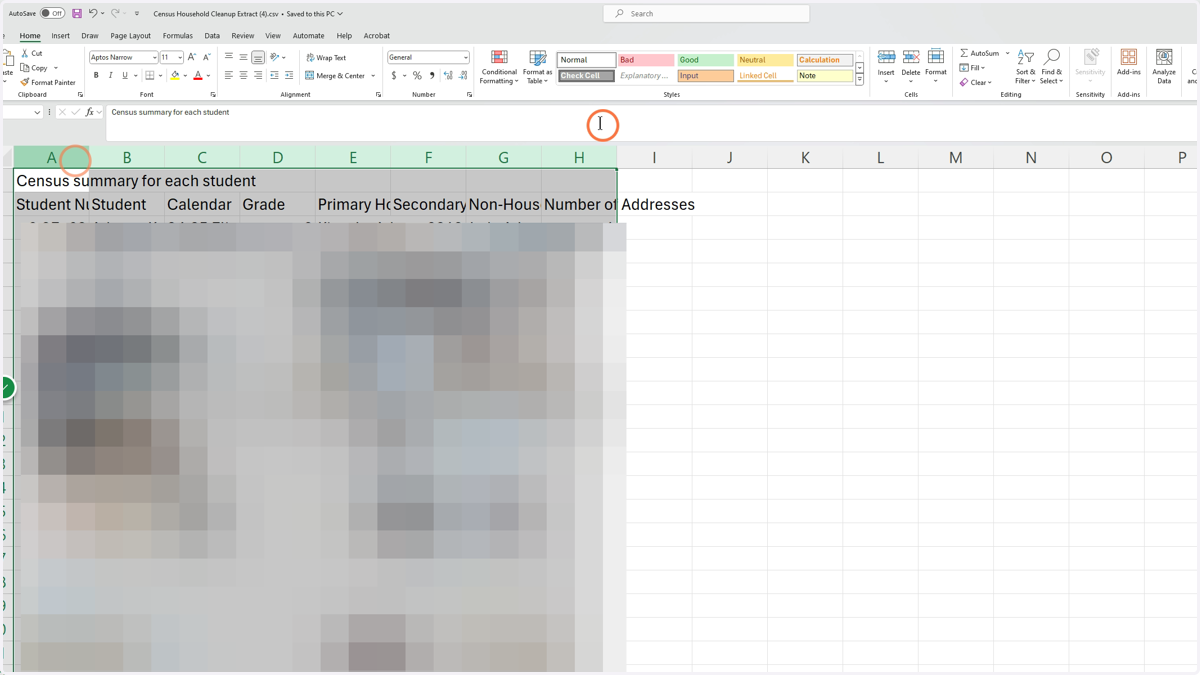Image resolution: width=1200 pixels, height=675 pixels.
Task: Open the font name dropdown
Action: pyautogui.click(x=154, y=57)
